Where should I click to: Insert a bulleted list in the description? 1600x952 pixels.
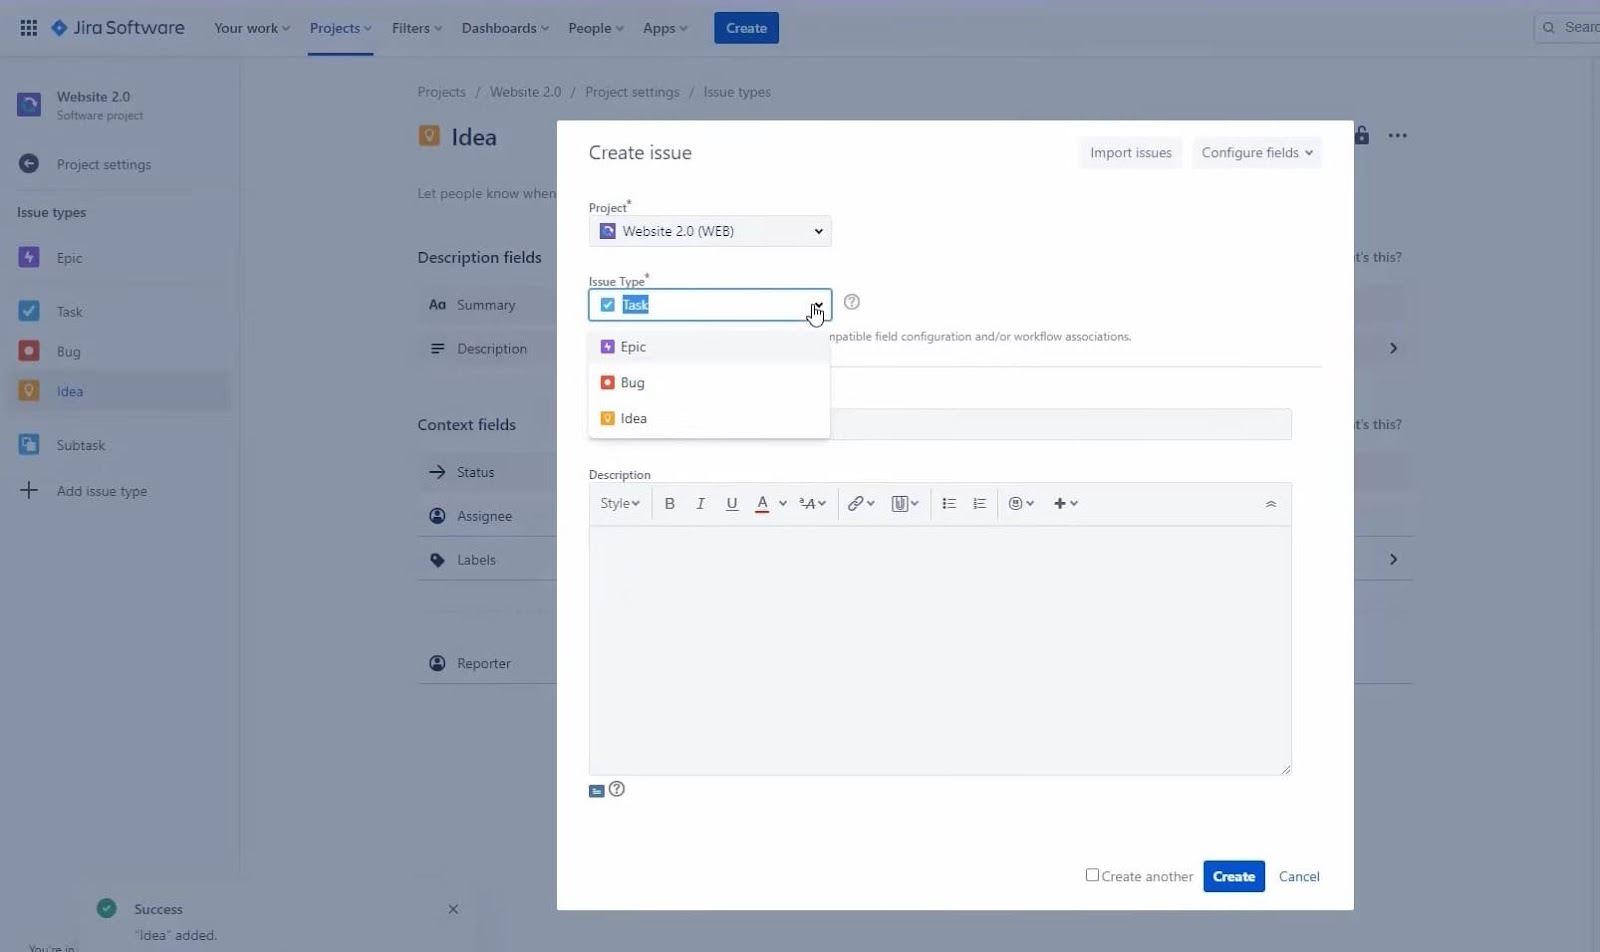click(x=948, y=503)
